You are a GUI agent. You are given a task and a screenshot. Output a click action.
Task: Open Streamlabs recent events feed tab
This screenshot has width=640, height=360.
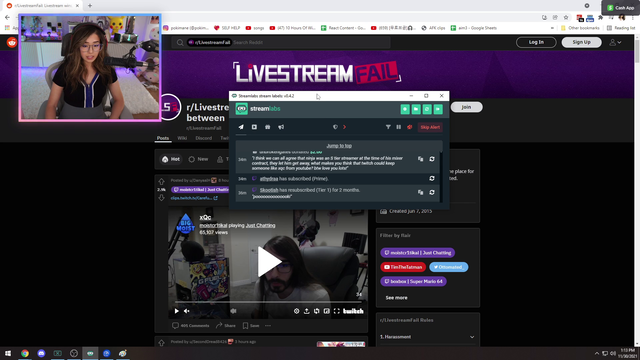[x=241, y=127]
